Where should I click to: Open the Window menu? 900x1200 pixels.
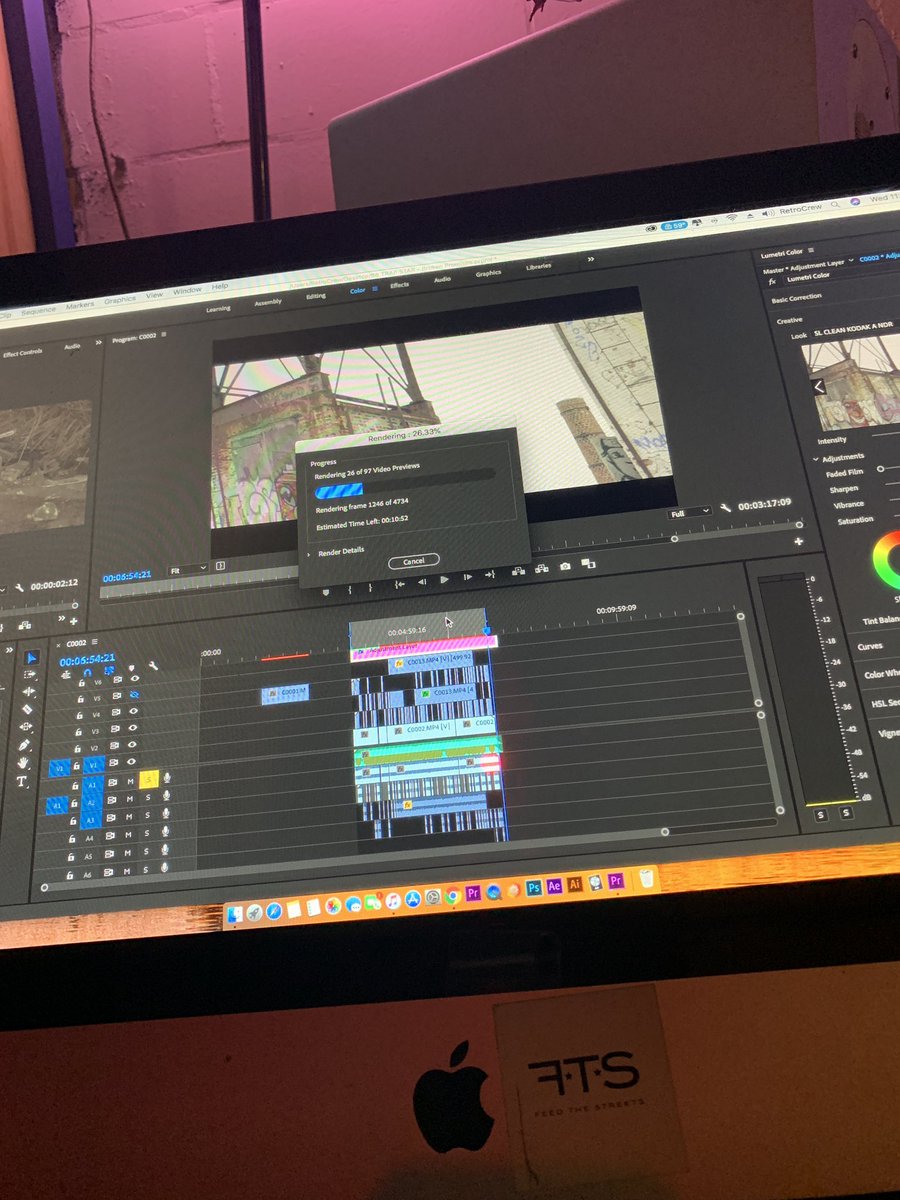[187, 291]
